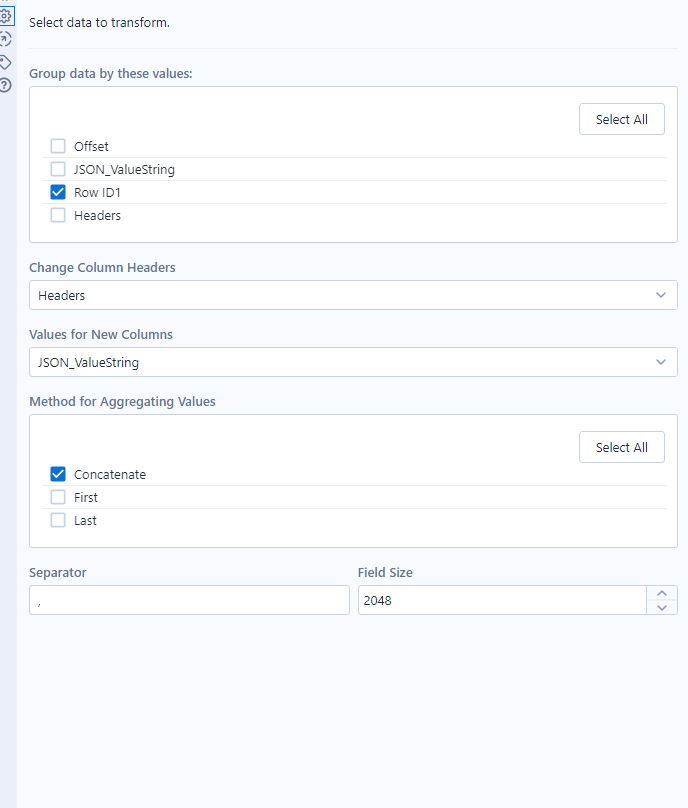This screenshot has width=688, height=808.
Task: Click the Field Size number box
Action: [x=502, y=600]
